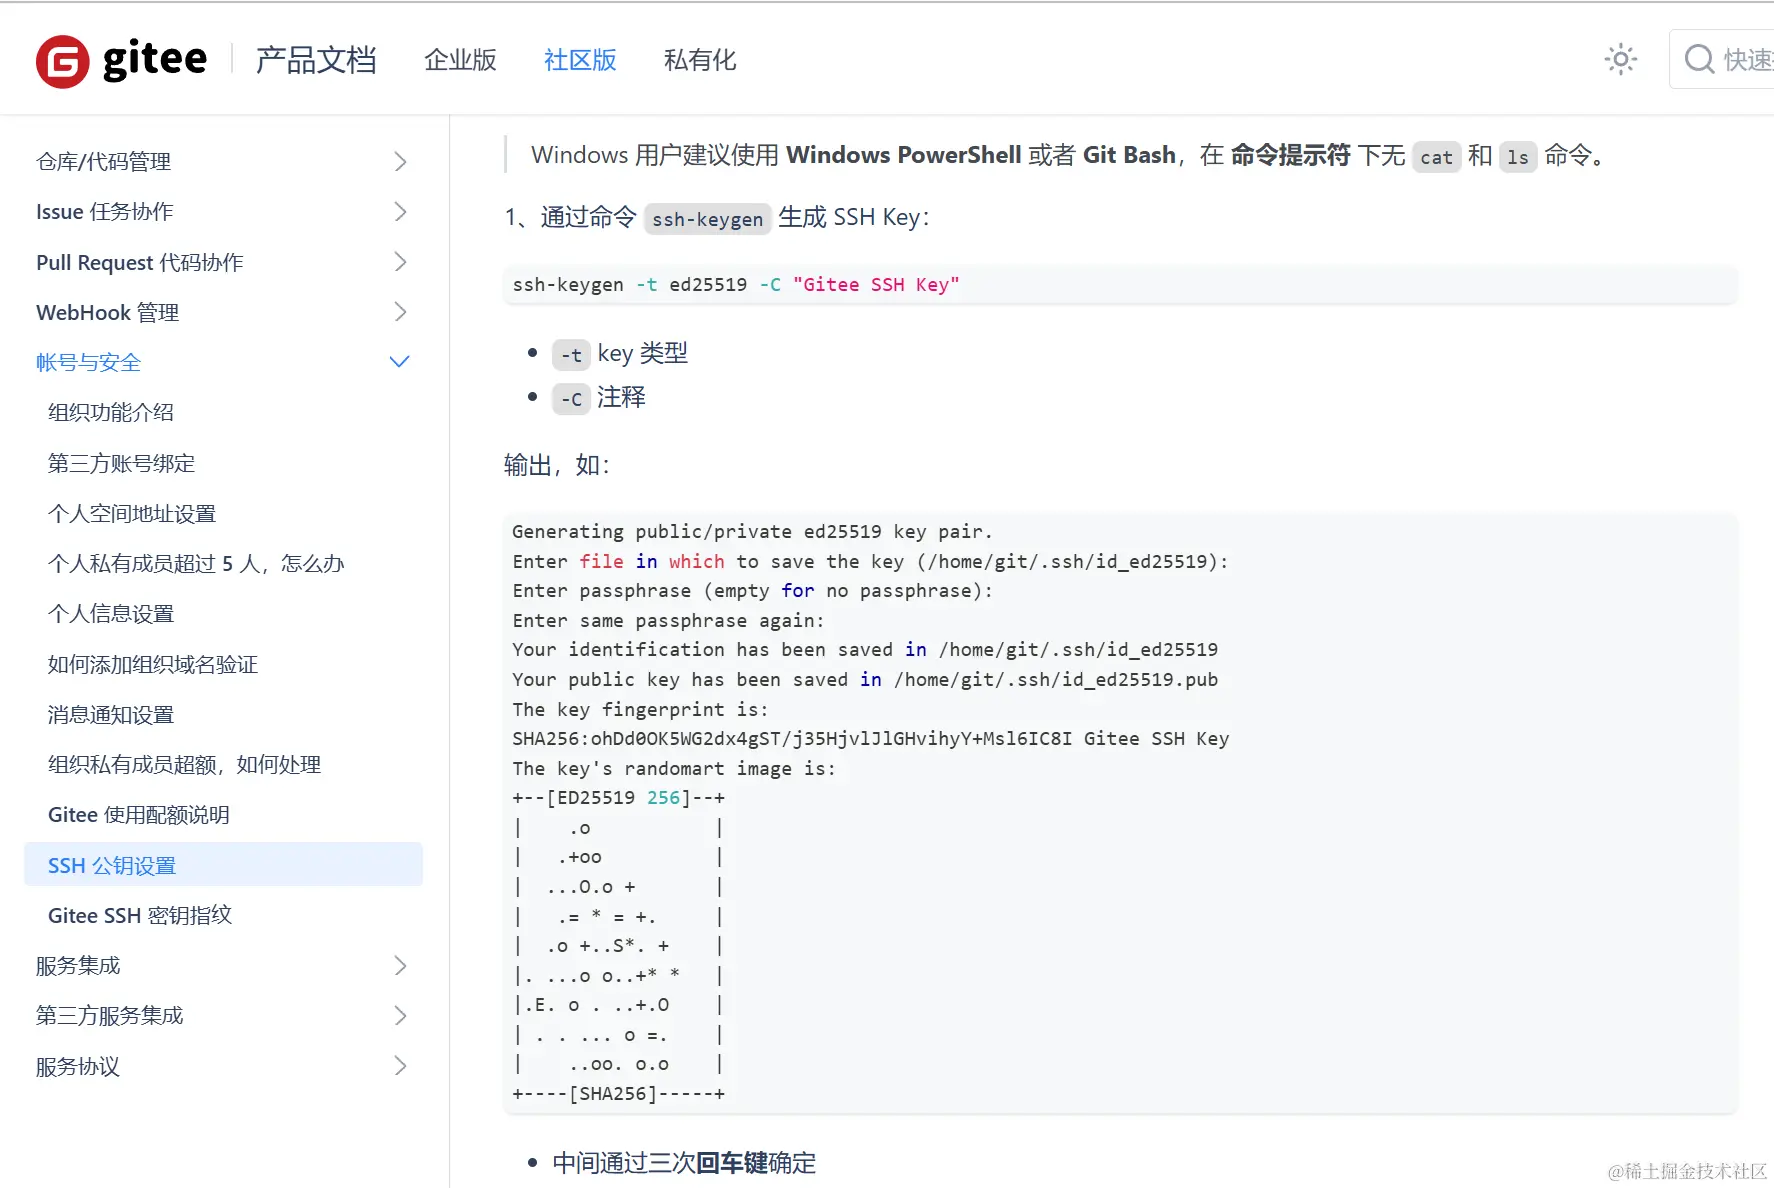Expand the WebHook 管理 chevron

[x=400, y=312]
